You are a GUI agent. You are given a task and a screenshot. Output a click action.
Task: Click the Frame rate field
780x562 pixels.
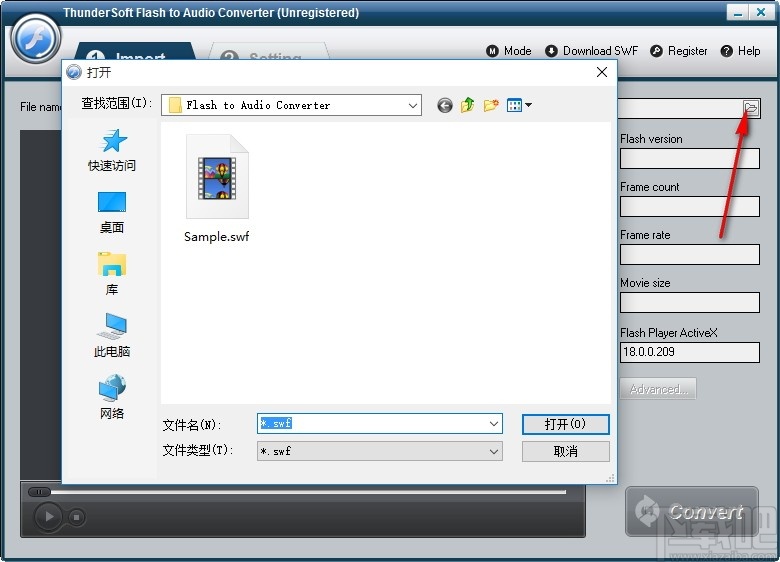(x=689, y=255)
